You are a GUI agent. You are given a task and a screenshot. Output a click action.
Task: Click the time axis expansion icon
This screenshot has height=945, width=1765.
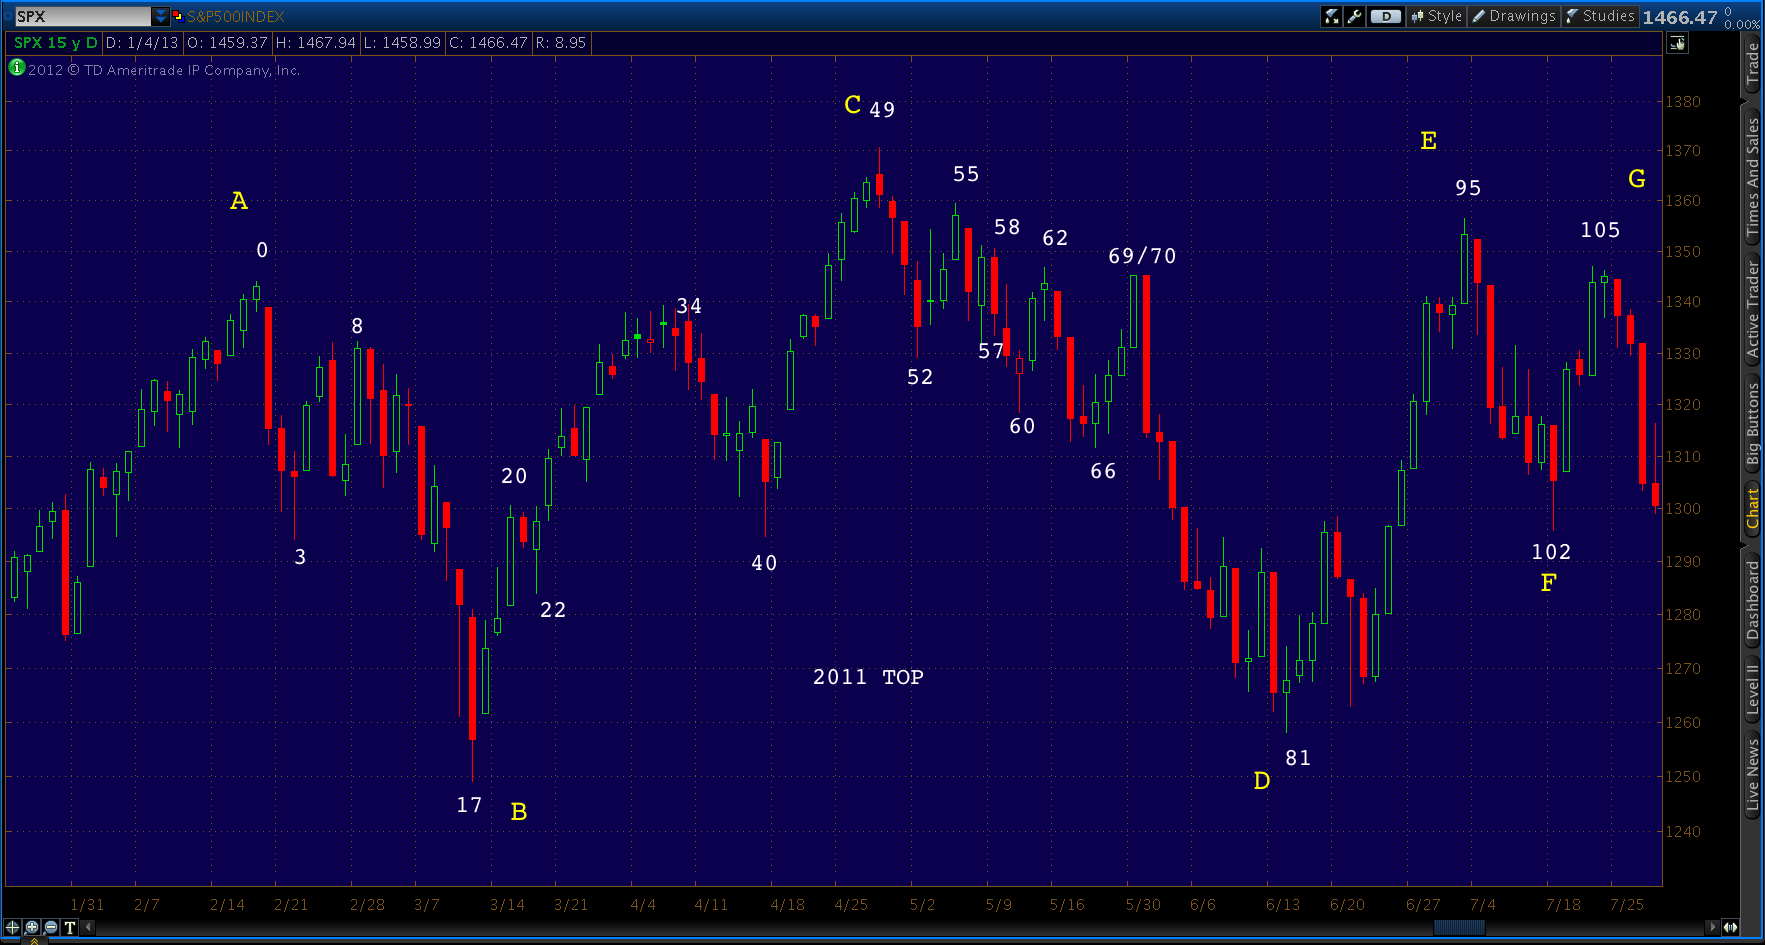(x=1730, y=927)
